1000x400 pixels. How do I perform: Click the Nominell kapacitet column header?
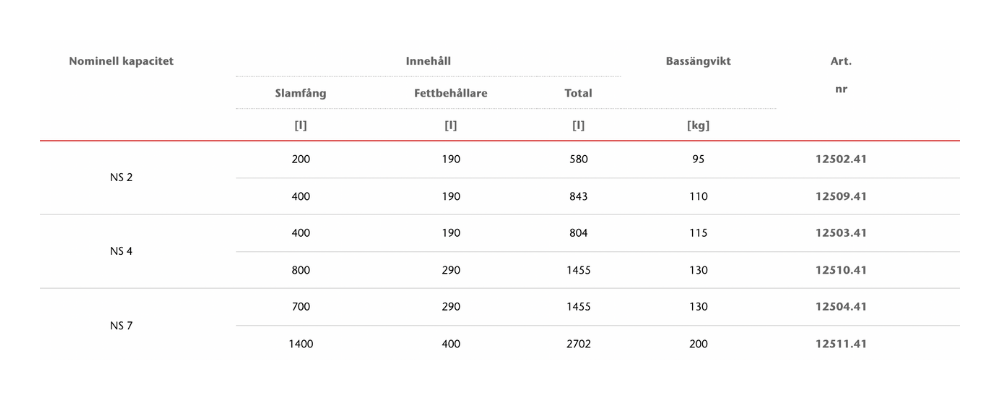(x=121, y=62)
